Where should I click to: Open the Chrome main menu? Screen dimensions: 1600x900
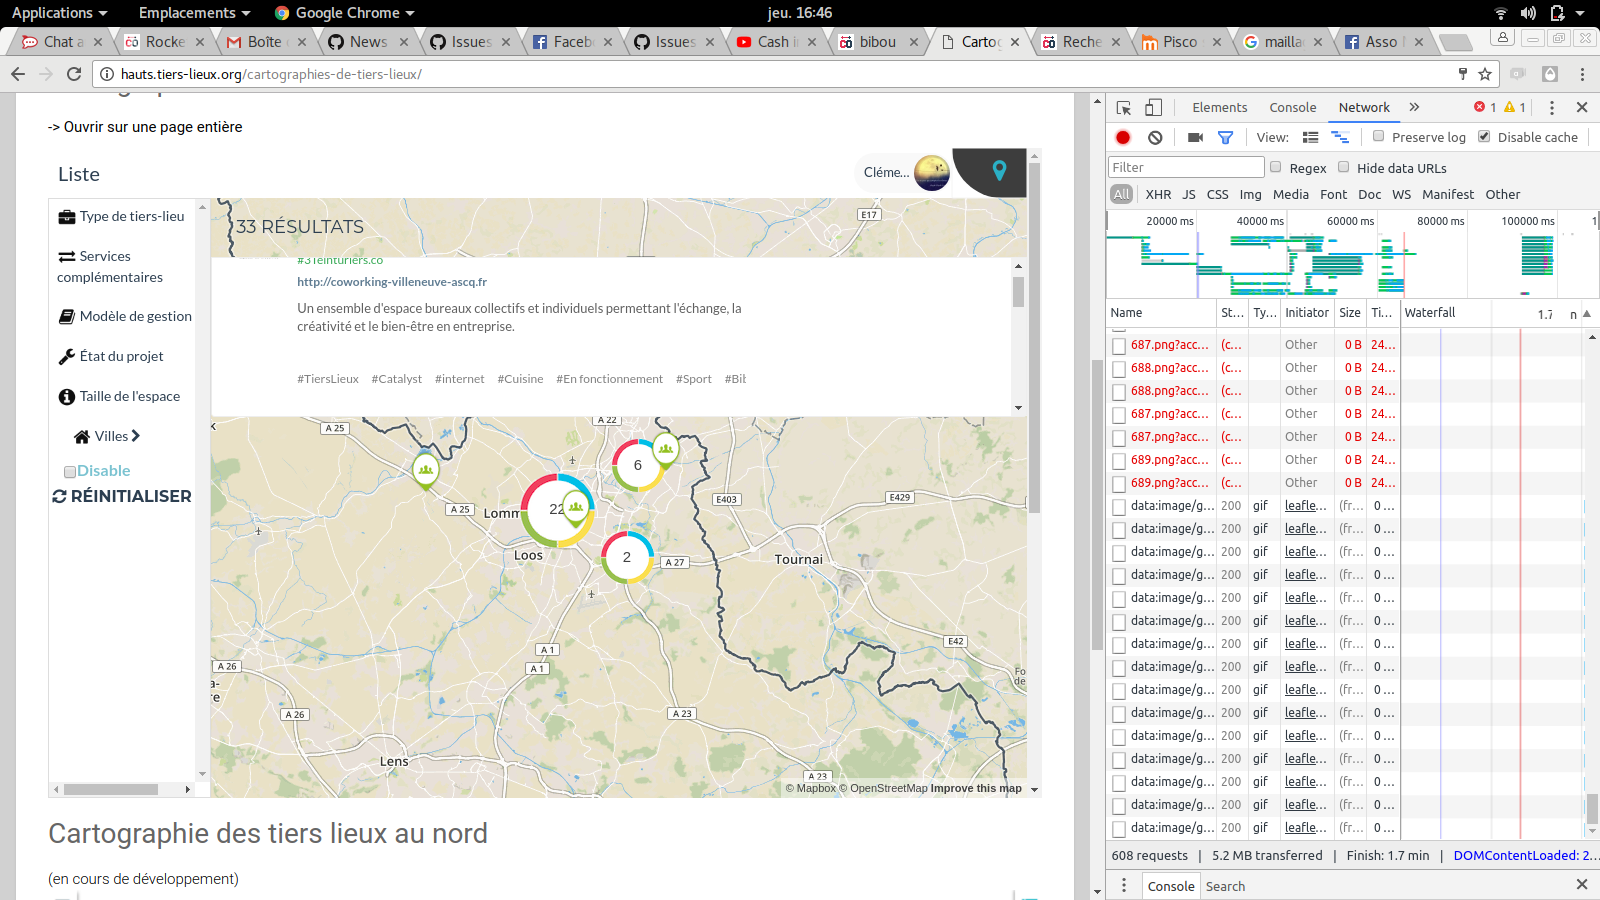tap(1582, 74)
